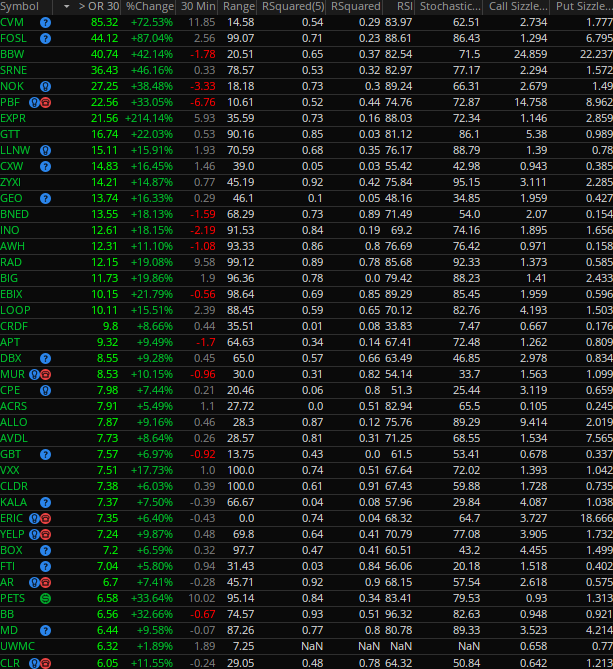613x669 pixels.
Task: Sort by the Symbol column header
Action: pyautogui.click(x=20, y=7)
